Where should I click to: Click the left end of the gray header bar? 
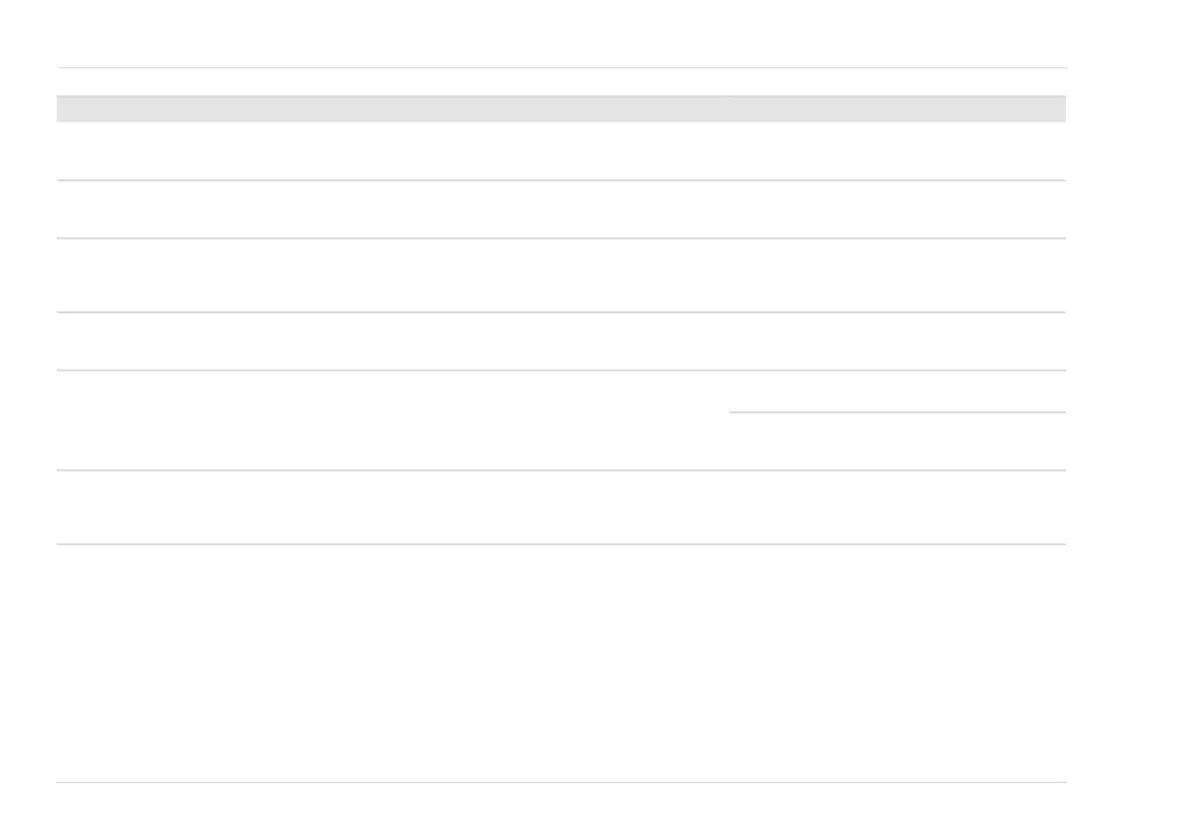[x=70, y=108]
